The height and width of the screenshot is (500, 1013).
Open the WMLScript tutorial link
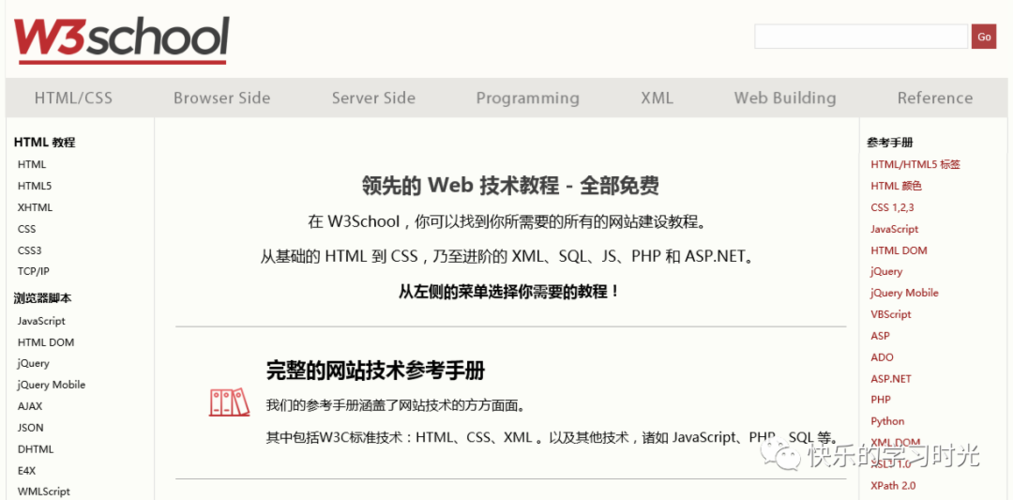coord(44,492)
